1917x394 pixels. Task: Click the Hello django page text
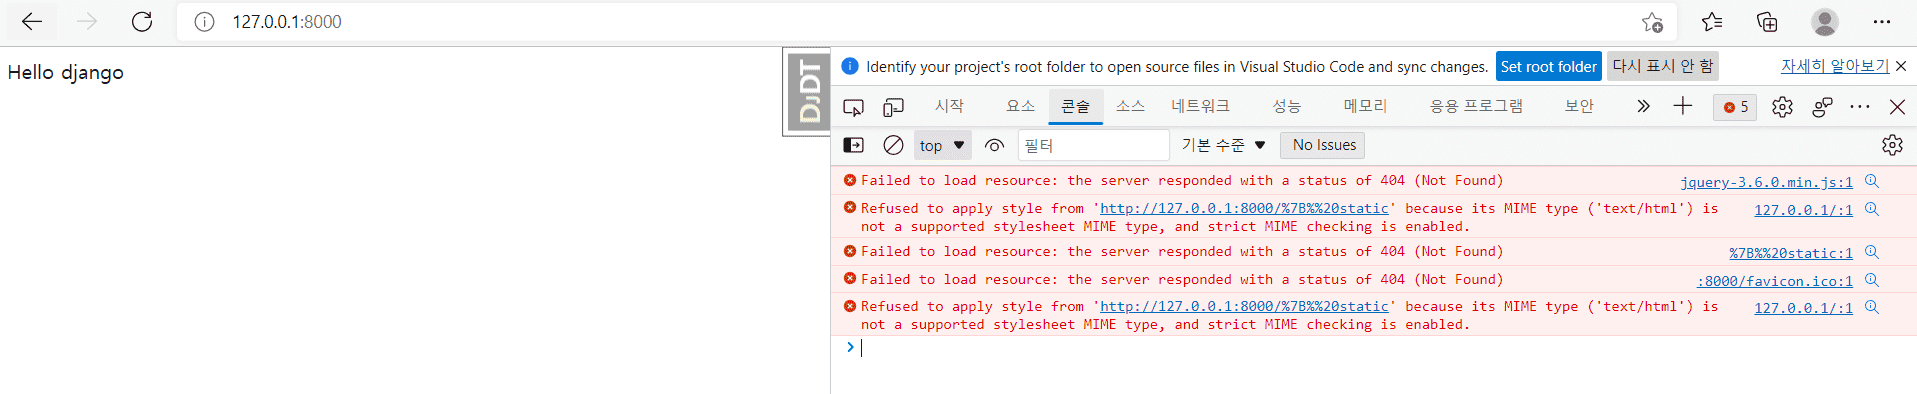click(66, 73)
